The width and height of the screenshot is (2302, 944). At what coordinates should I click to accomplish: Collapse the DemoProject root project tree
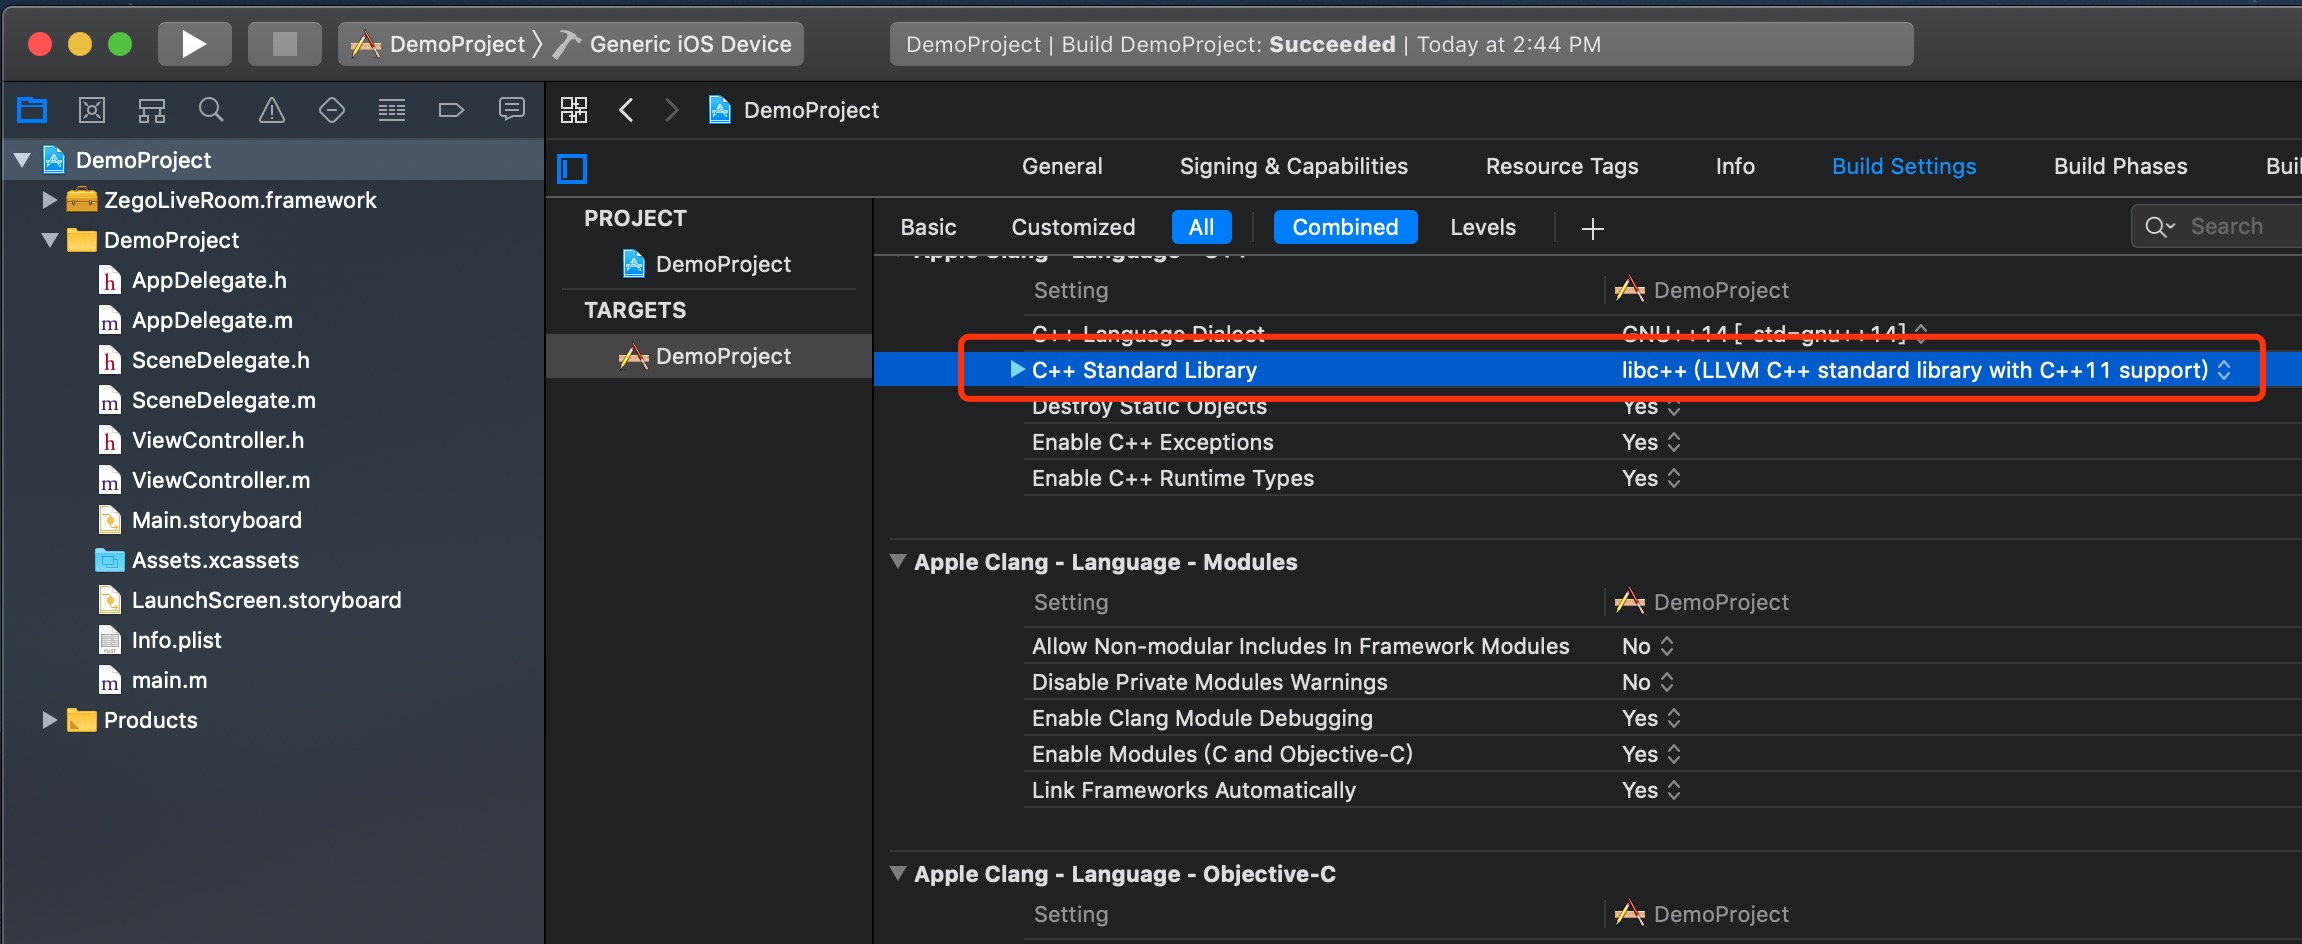tap(22, 160)
